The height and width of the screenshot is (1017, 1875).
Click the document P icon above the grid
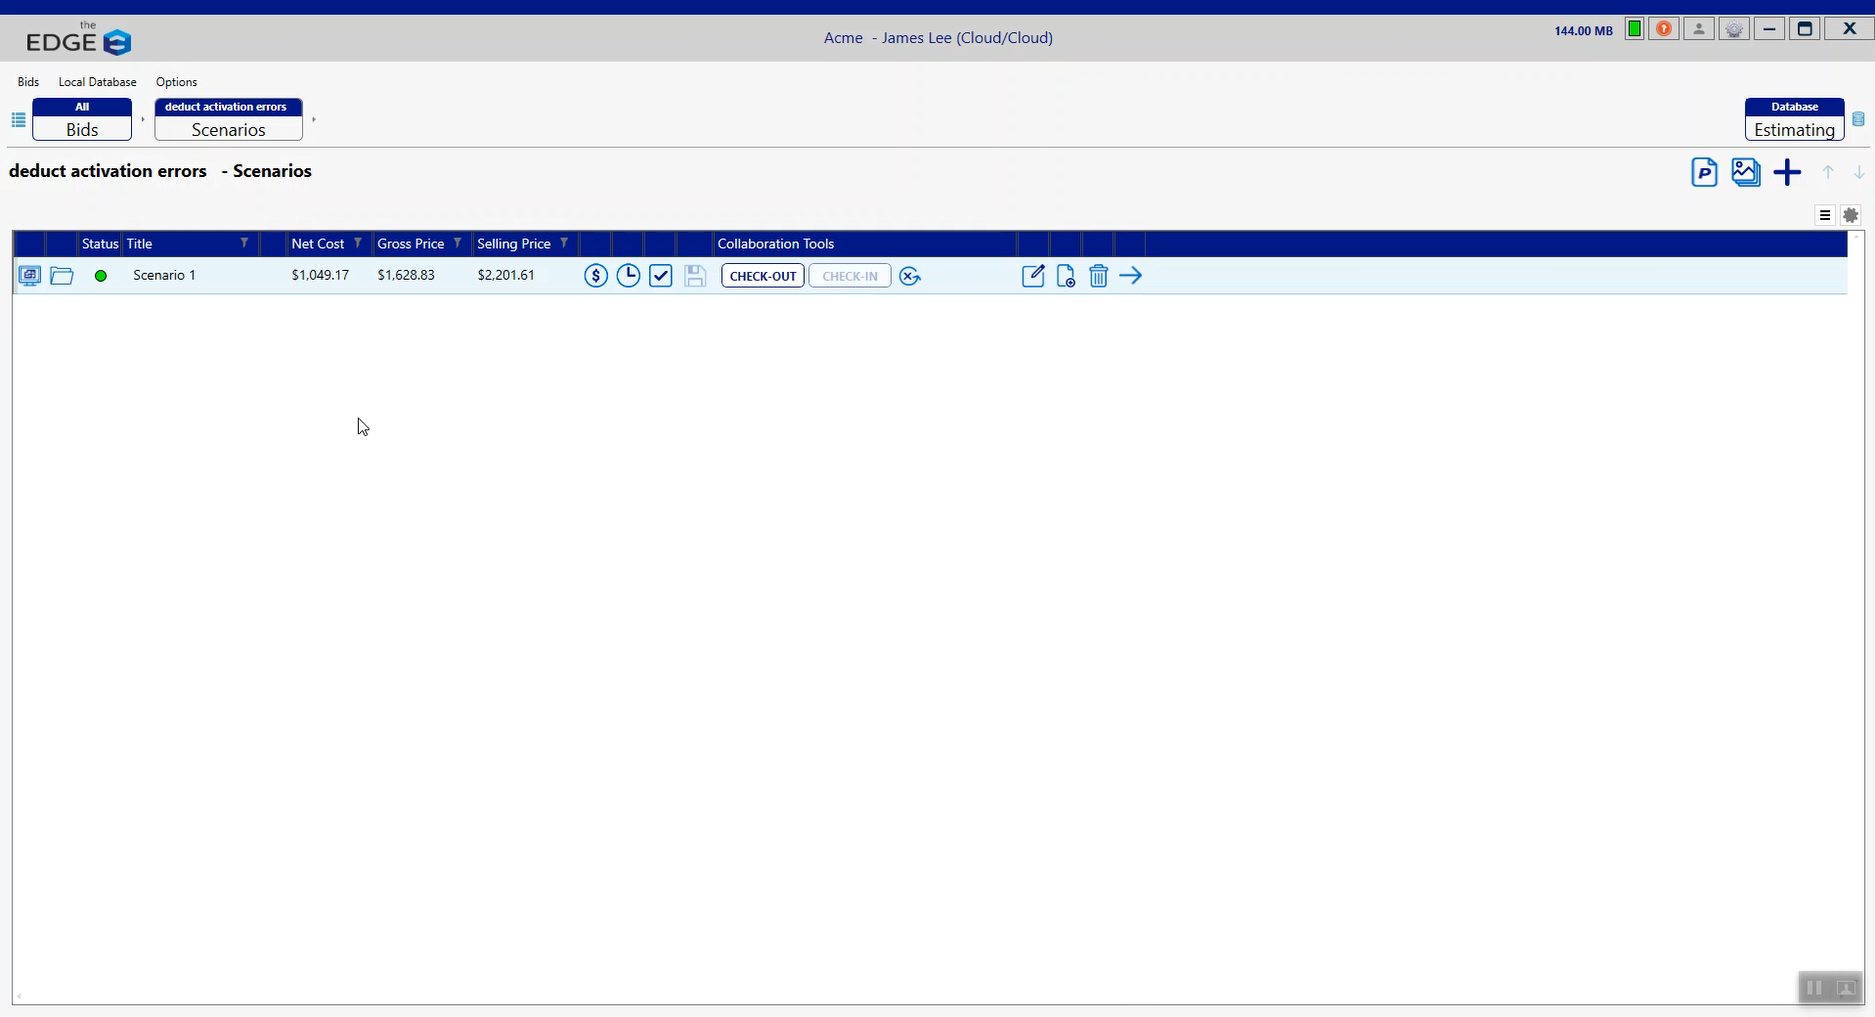click(1704, 172)
